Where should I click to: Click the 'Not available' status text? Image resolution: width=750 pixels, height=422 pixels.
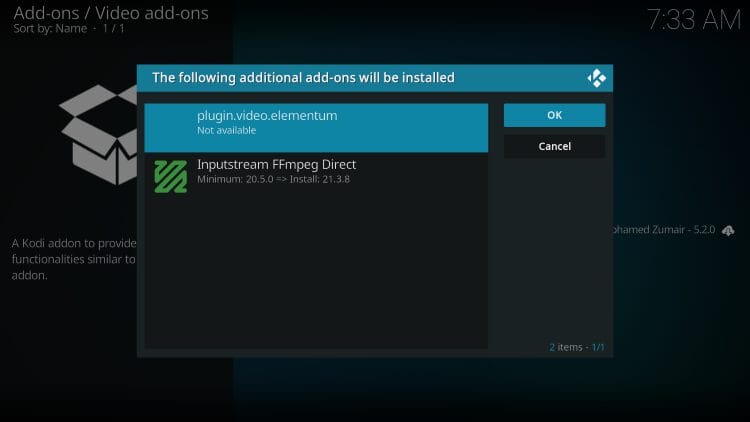tap(226, 131)
